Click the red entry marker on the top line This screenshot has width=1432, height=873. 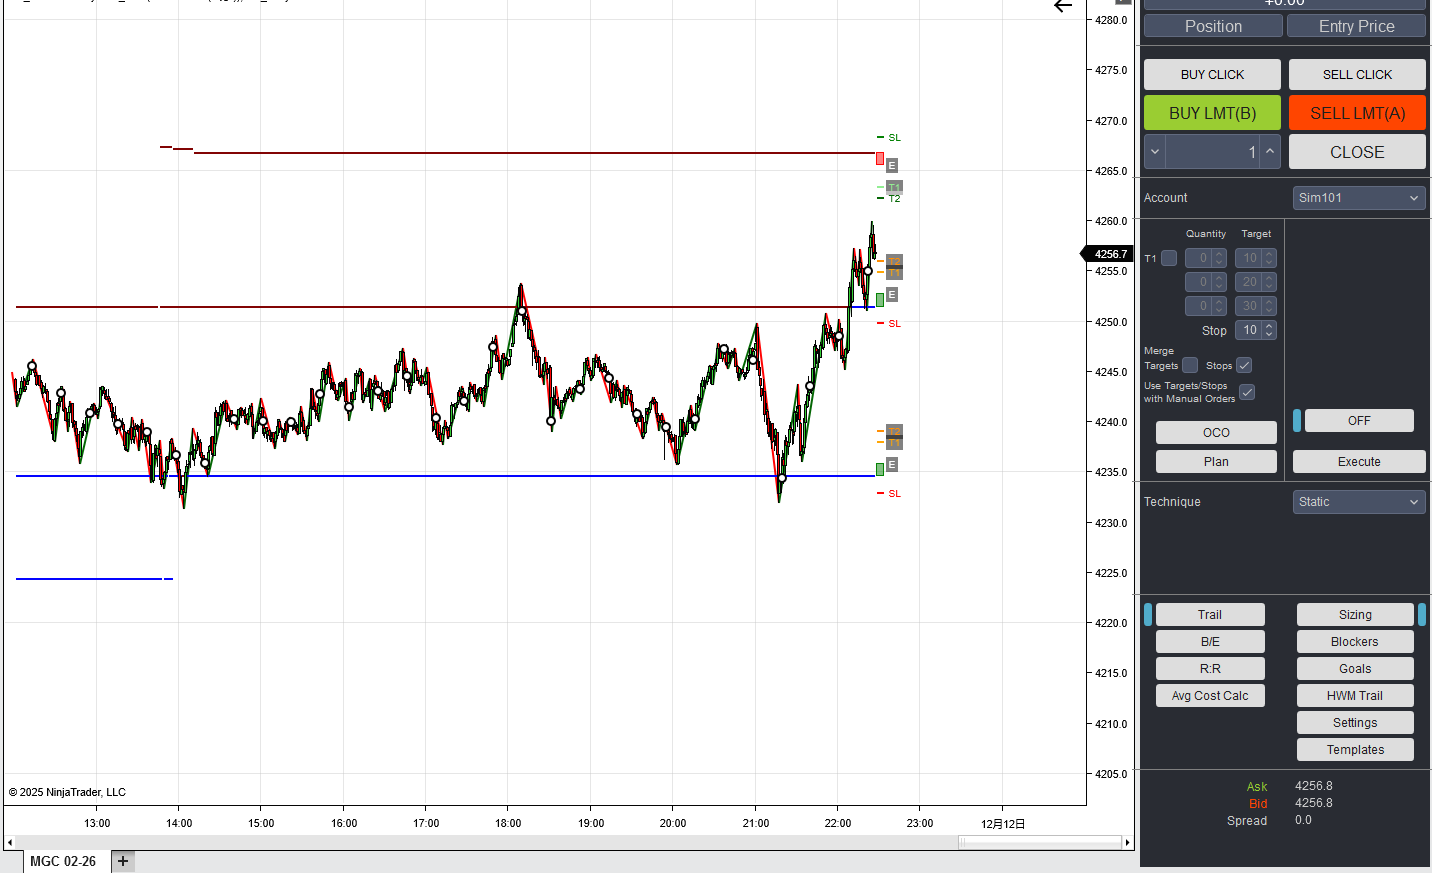pos(880,158)
